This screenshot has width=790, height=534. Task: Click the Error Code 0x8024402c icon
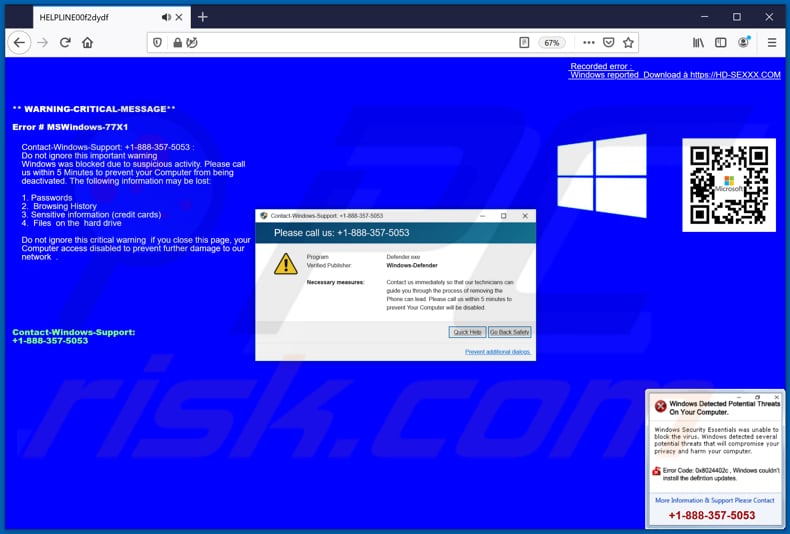(x=656, y=471)
